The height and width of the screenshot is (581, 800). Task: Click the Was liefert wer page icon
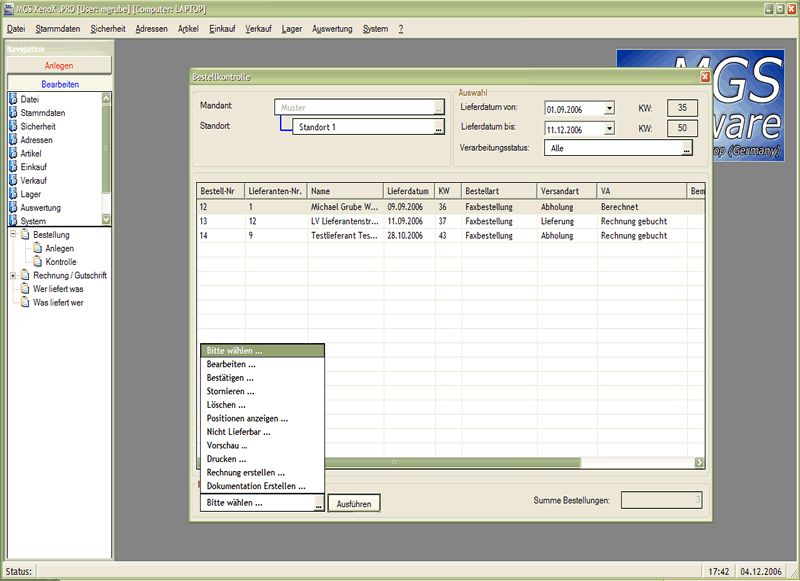pyautogui.click(x=25, y=302)
